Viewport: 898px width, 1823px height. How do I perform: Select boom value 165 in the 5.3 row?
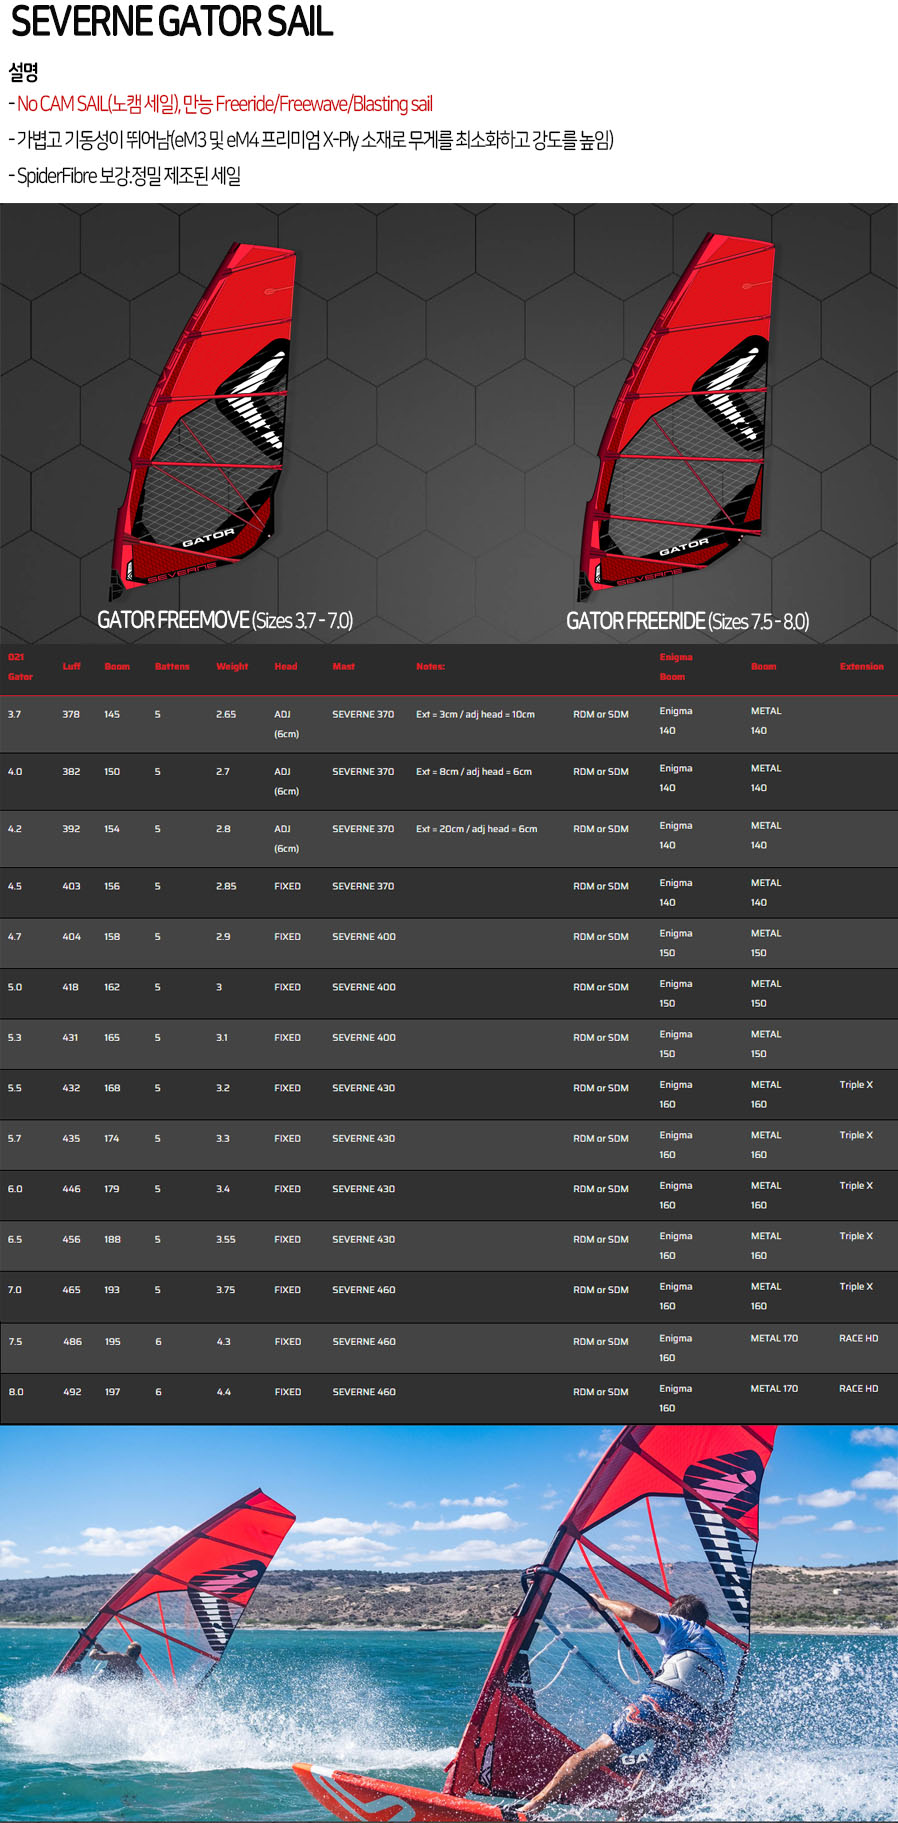tap(112, 1037)
